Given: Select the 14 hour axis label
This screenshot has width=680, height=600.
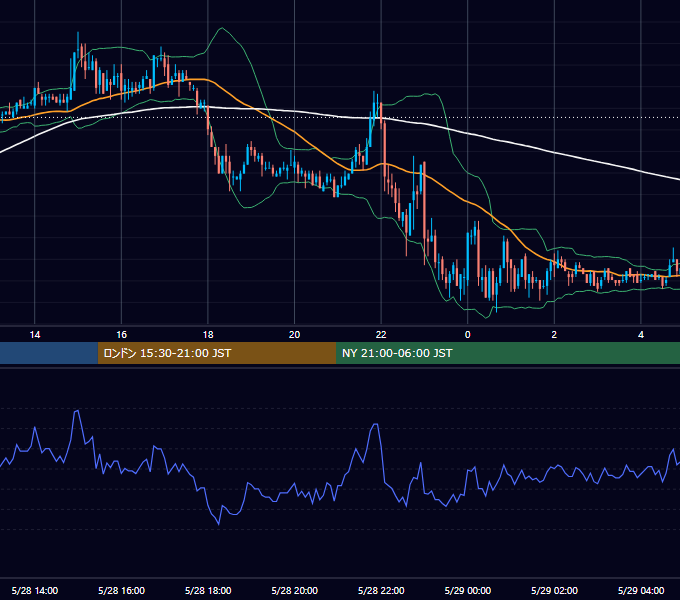Looking at the screenshot, I should tap(35, 335).
